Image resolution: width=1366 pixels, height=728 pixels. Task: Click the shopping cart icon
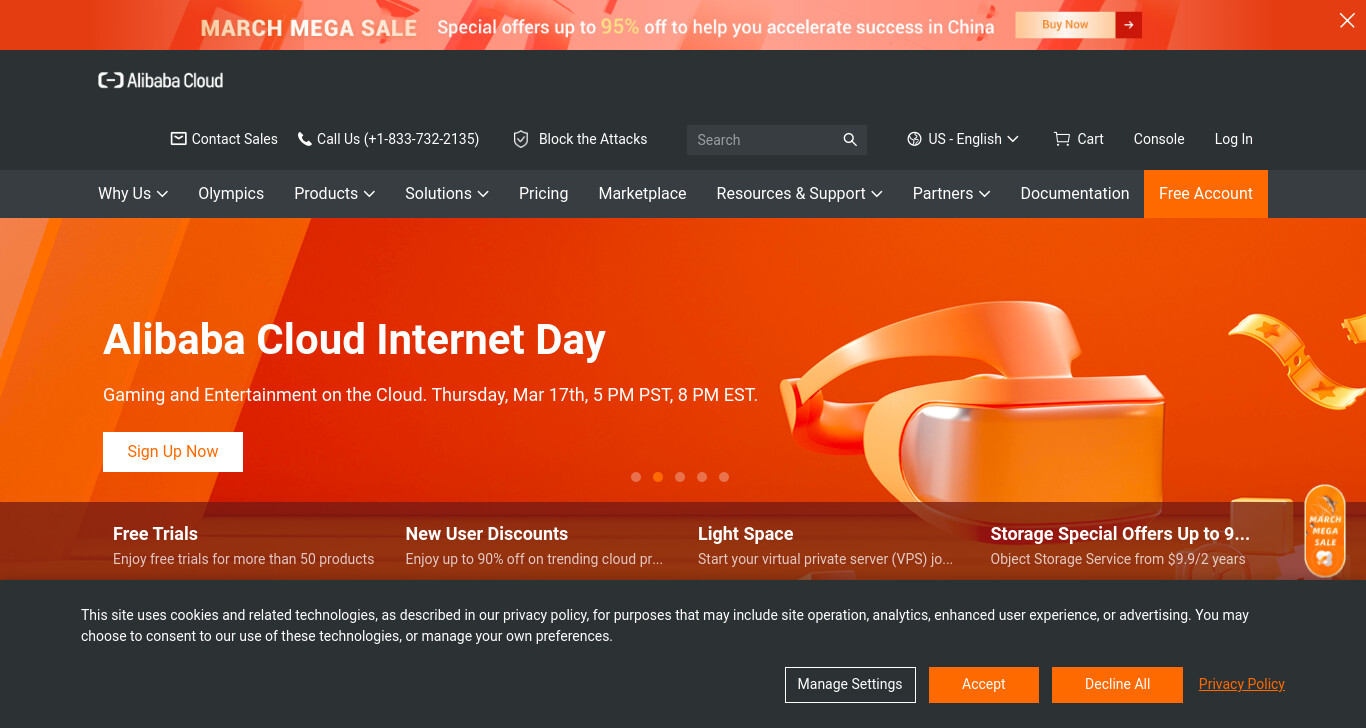(1061, 139)
